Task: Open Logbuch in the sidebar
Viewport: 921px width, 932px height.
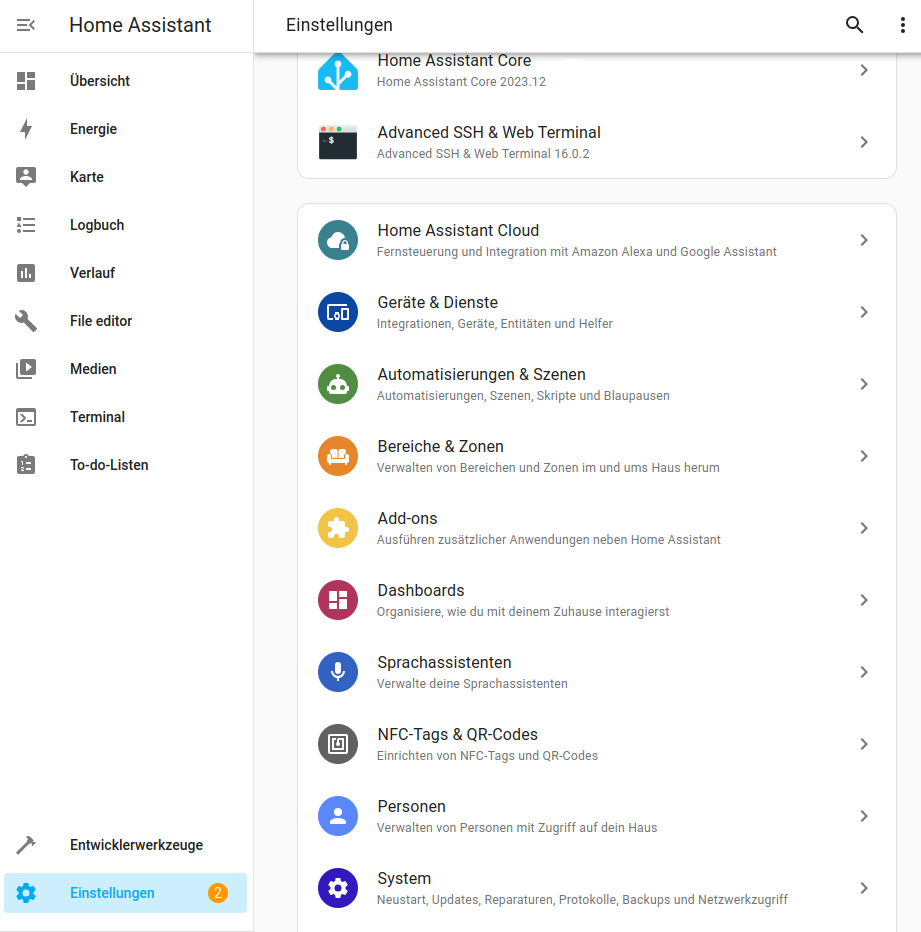Action: 125,225
